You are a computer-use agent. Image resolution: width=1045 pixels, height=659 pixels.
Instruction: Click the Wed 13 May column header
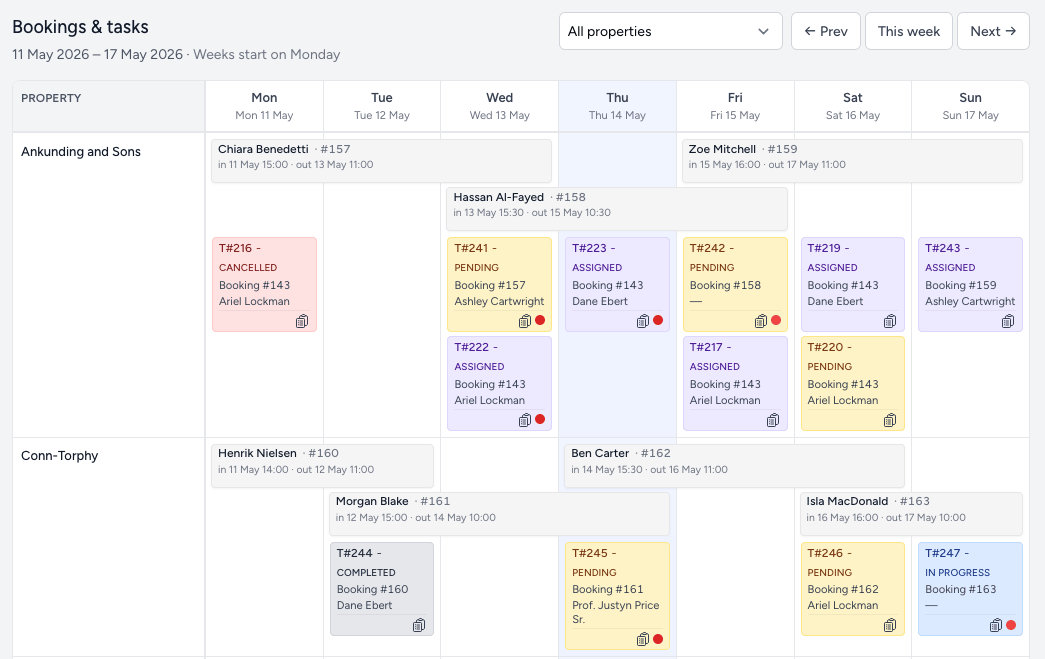pyautogui.click(x=499, y=106)
